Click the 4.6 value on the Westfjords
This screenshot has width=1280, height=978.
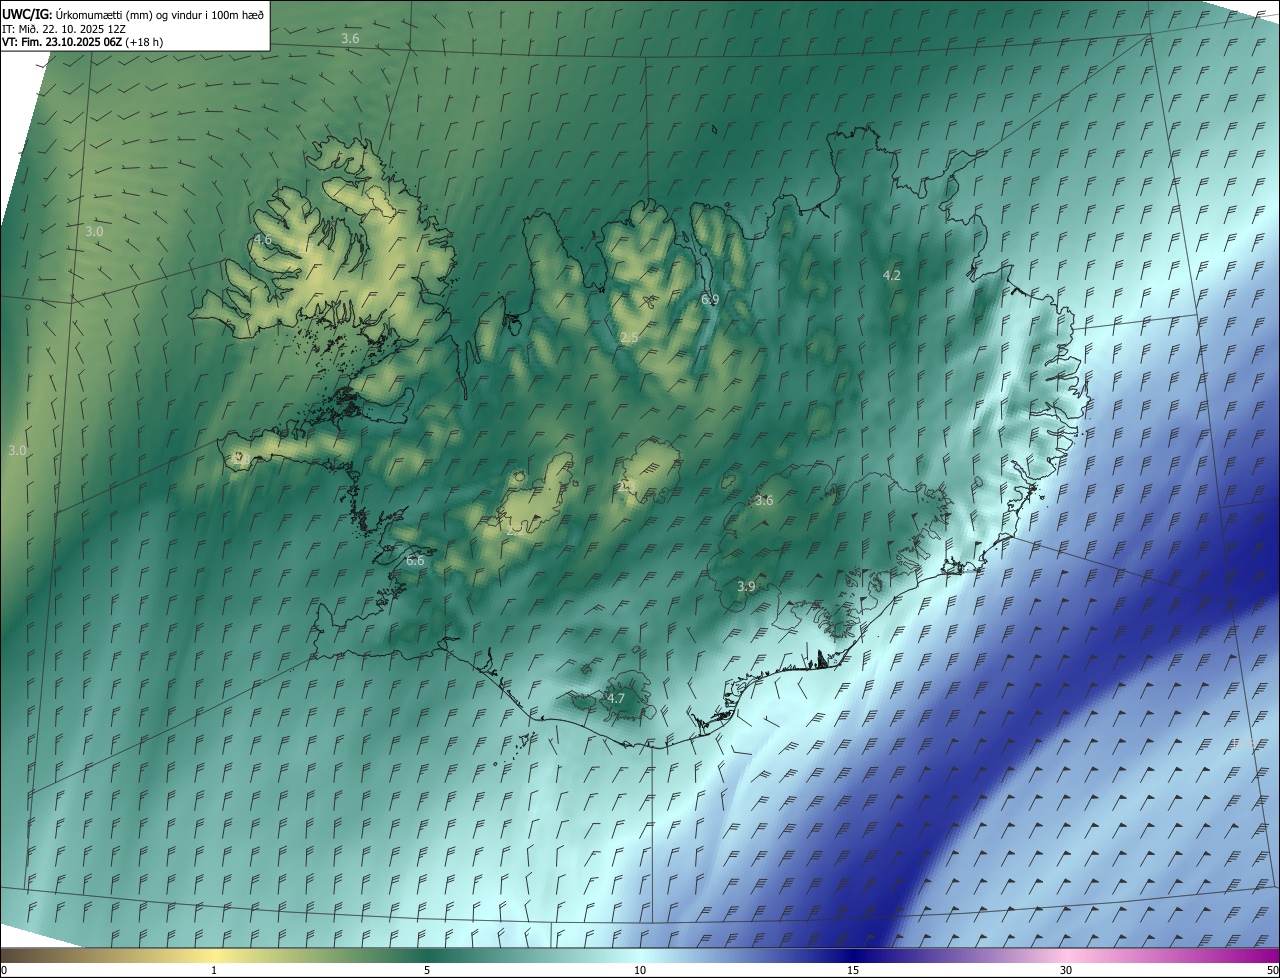(x=262, y=240)
